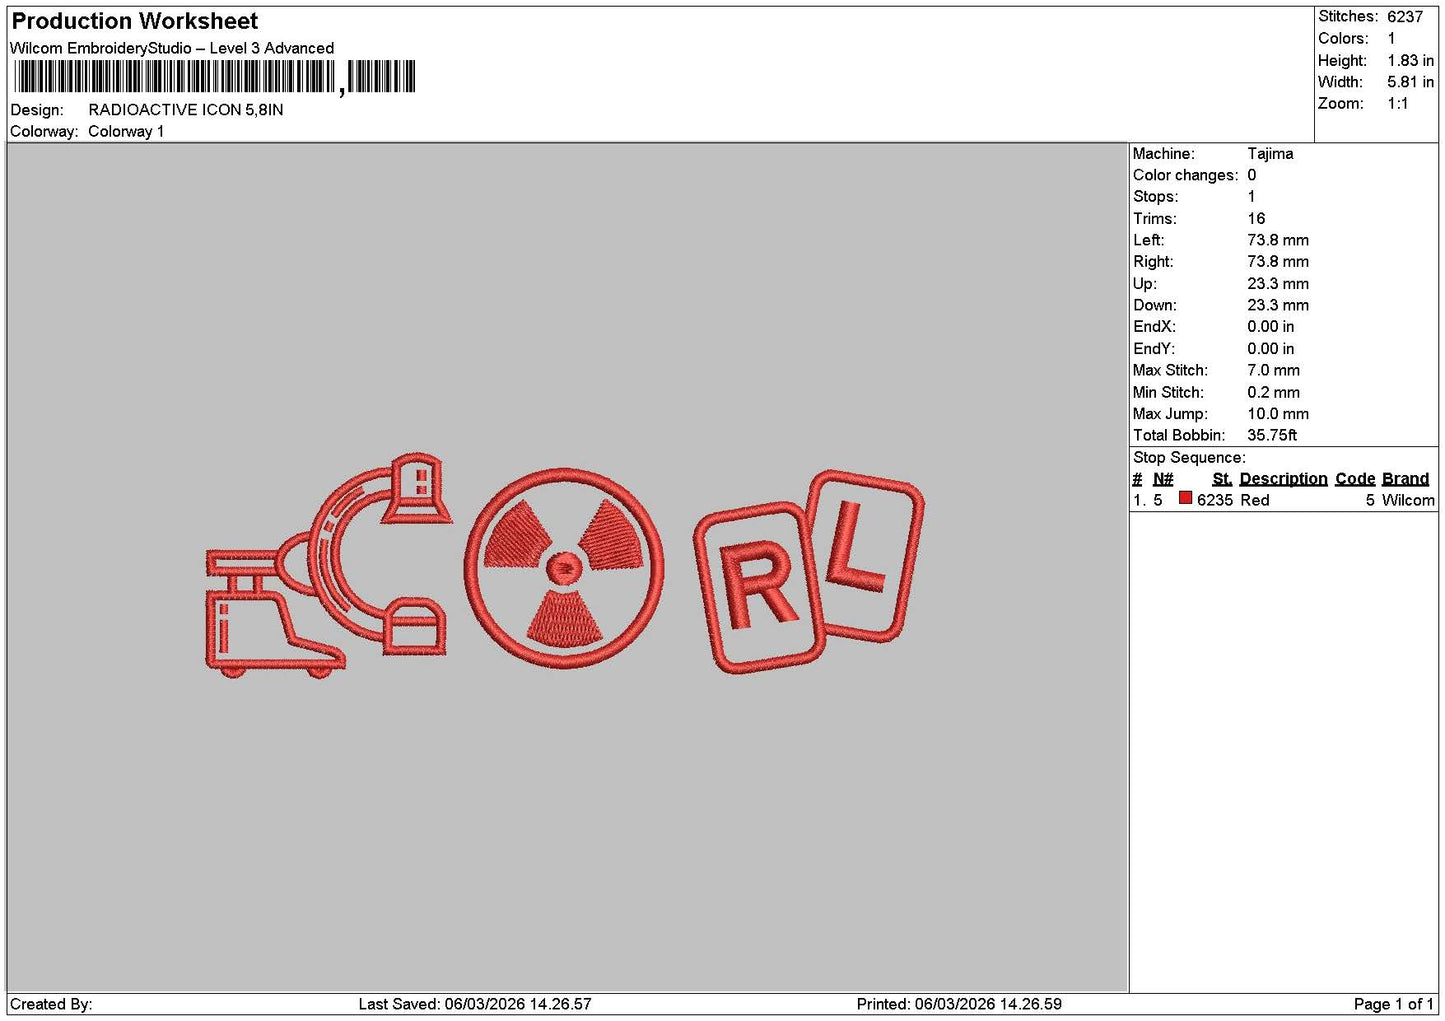The height and width of the screenshot is (1021, 1445).
Task: Click the stitches count '6237'
Action: [x=1404, y=17]
